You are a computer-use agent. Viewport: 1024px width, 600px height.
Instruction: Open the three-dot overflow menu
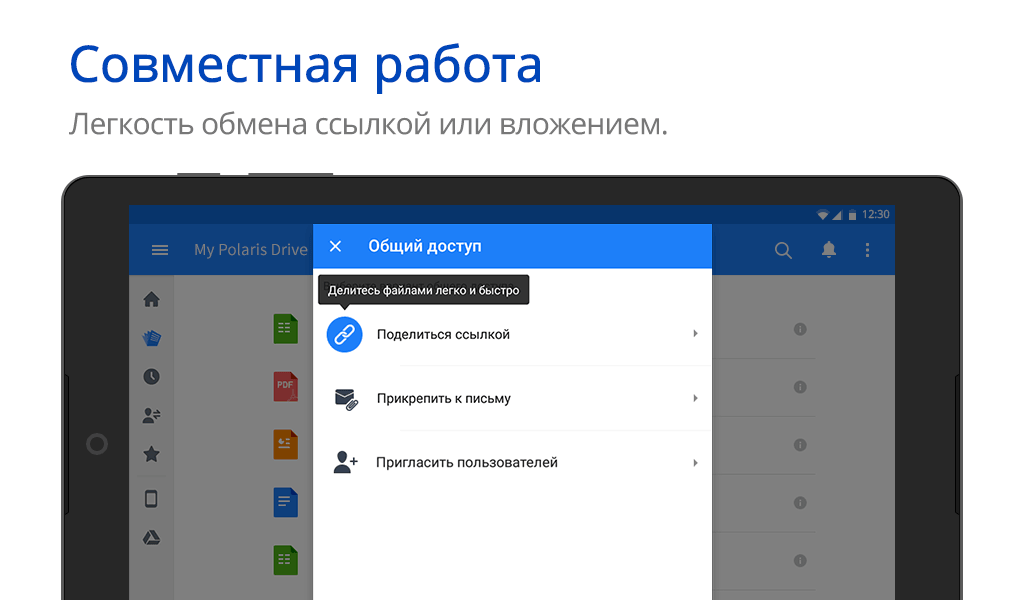[867, 250]
